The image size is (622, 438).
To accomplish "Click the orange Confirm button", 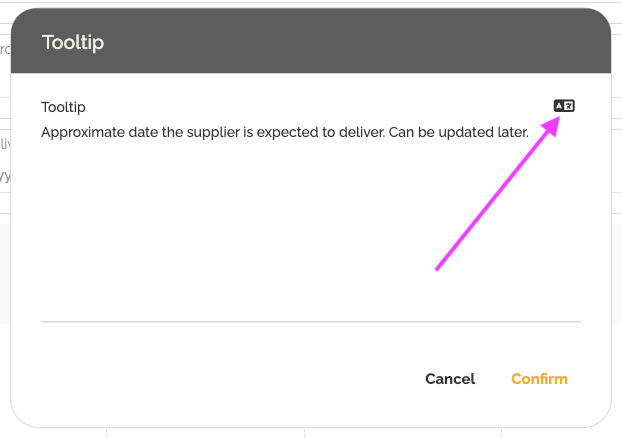I will coord(539,379).
